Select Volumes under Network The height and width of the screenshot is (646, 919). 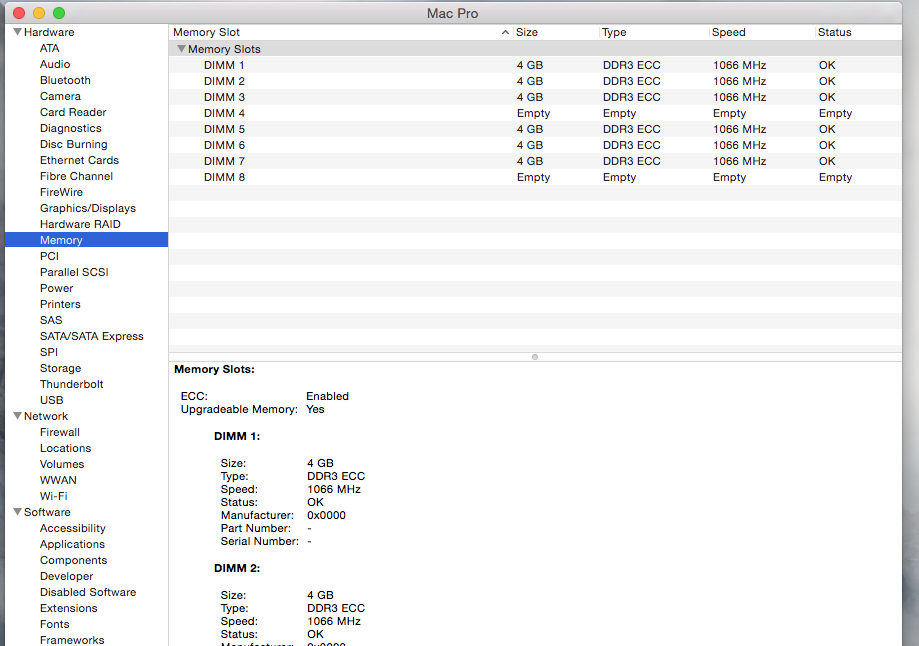pyautogui.click(x=62, y=464)
